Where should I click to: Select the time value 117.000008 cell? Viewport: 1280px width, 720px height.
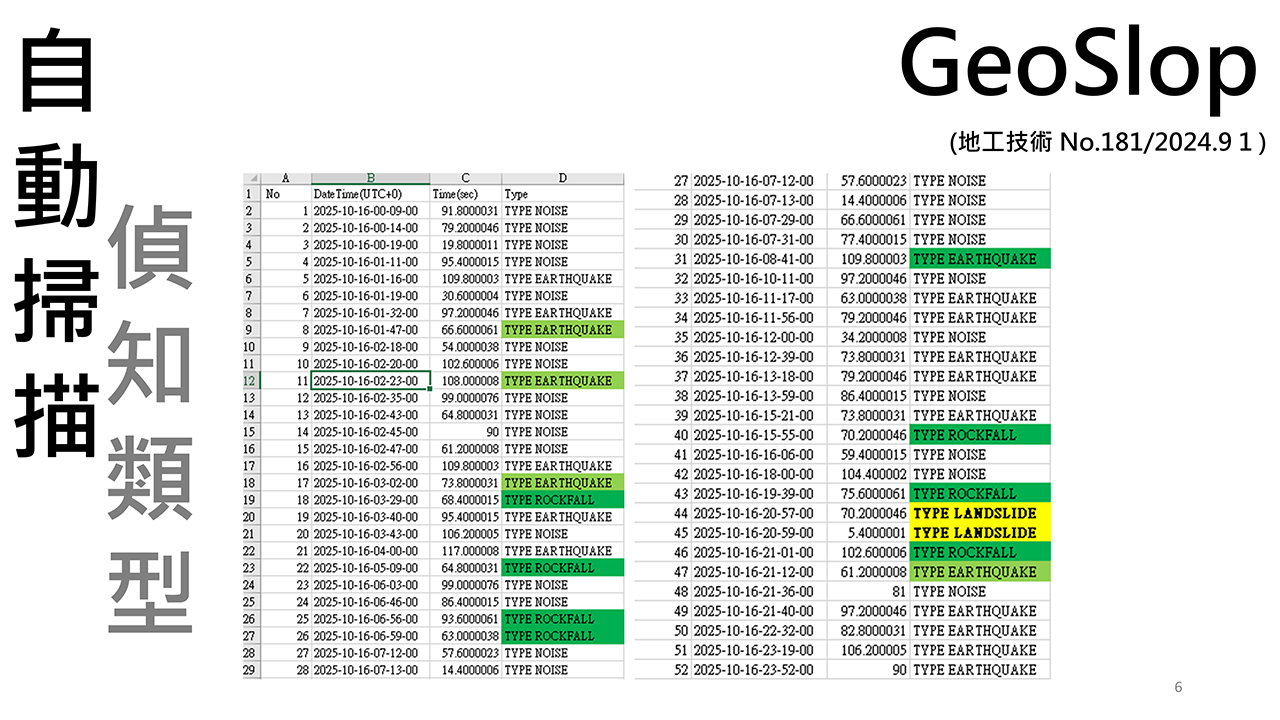pyautogui.click(x=466, y=551)
